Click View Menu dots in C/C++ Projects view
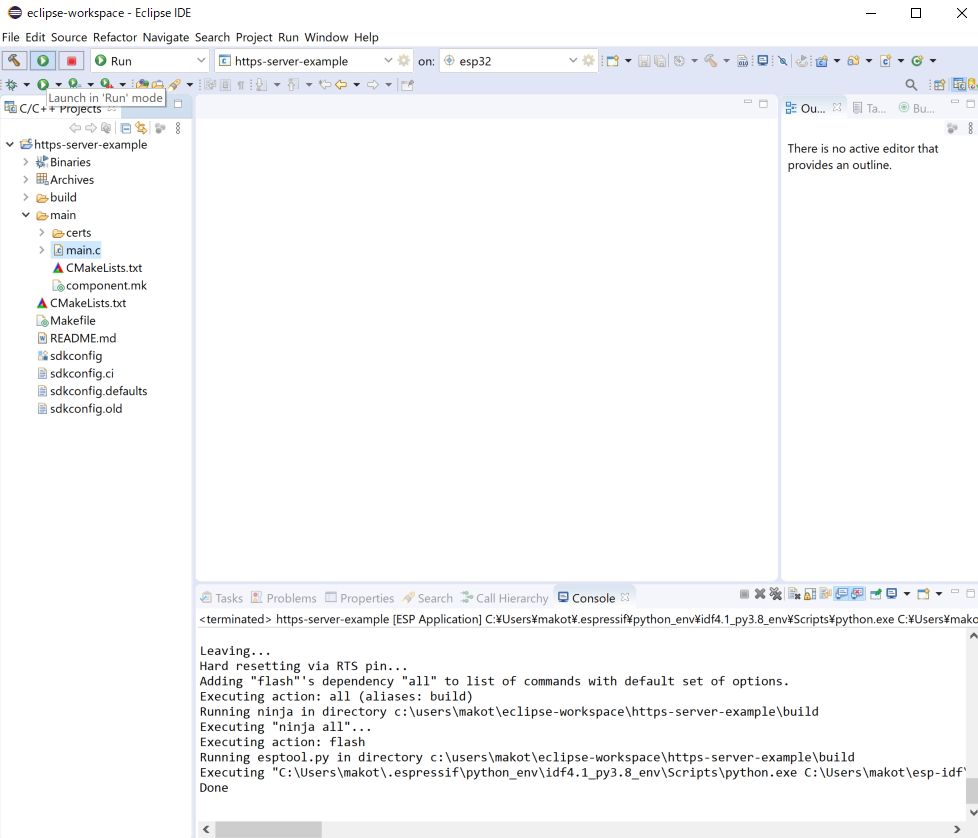Screen dimensions: 978x838 click(x=178, y=128)
